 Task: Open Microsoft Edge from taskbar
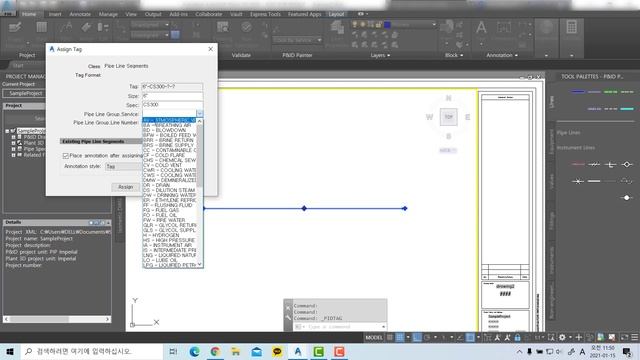point(194,351)
